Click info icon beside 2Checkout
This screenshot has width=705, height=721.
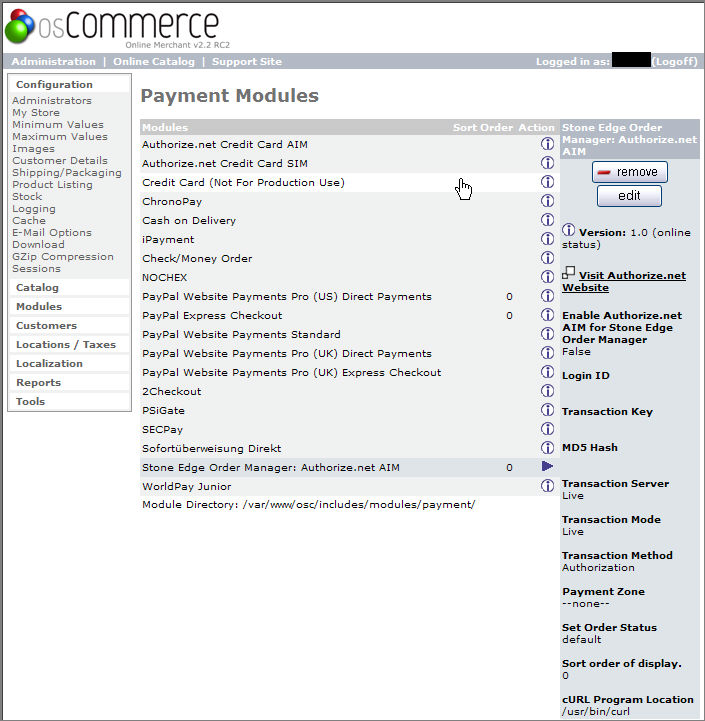click(547, 391)
